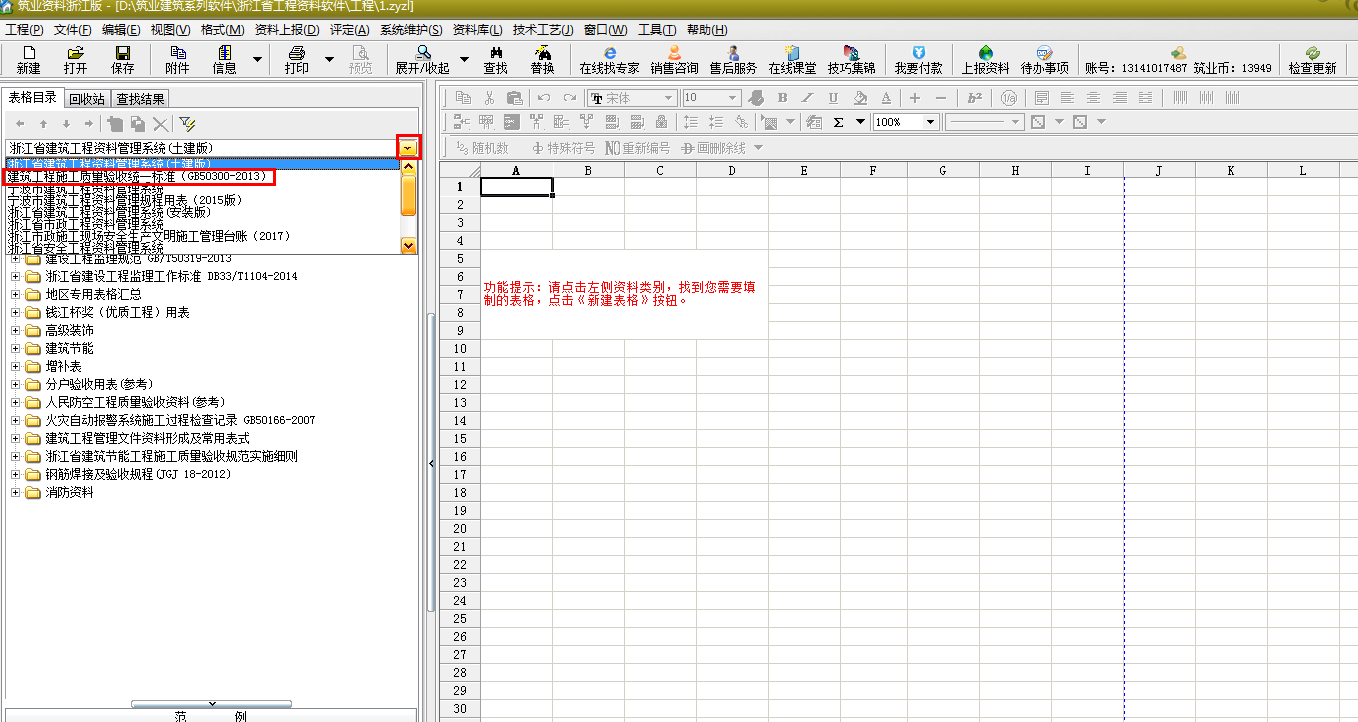Toggle bold text formatting
1358x722 pixels.
[782, 98]
